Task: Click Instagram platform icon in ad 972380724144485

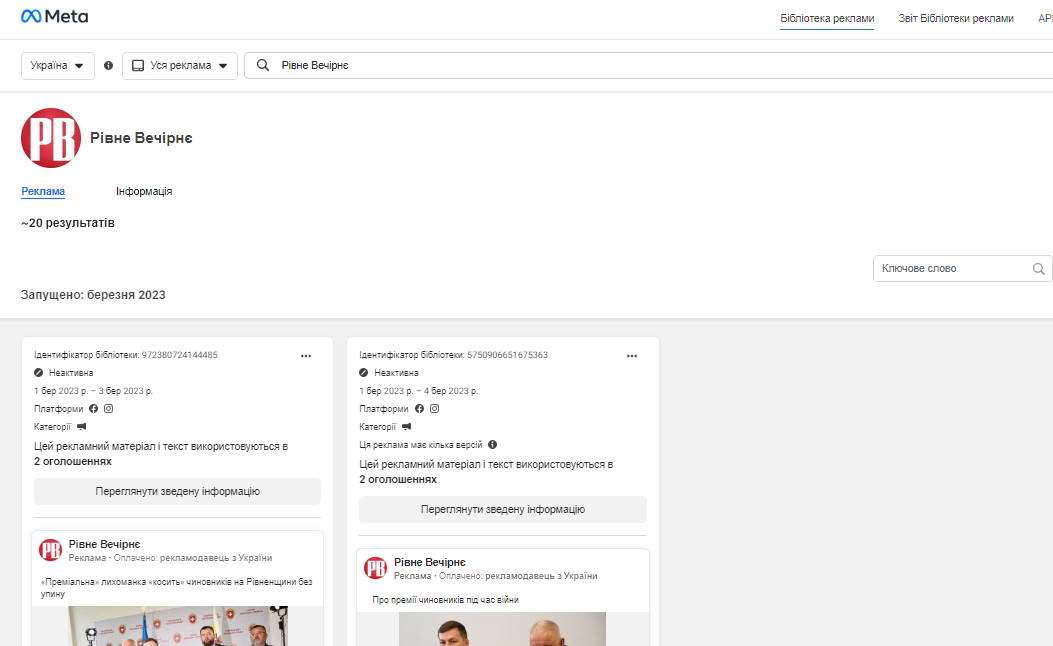Action: coord(109,408)
